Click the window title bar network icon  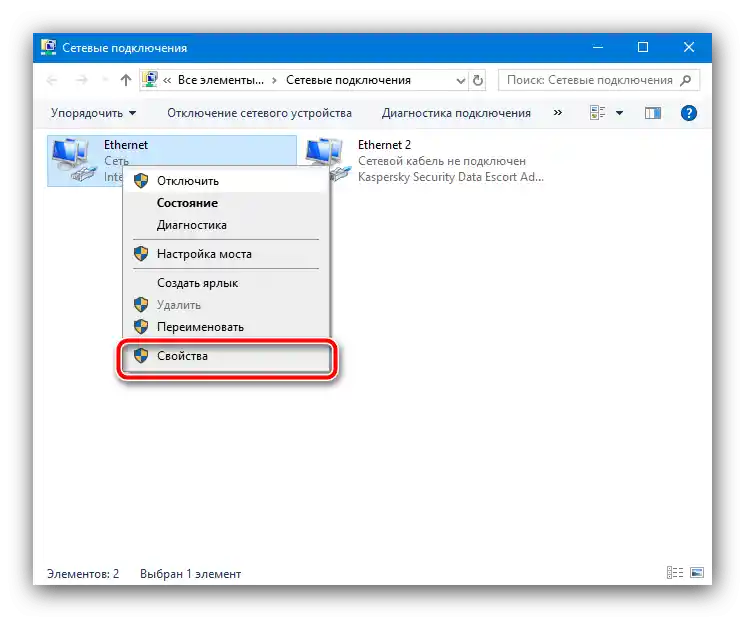click(48, 48)
